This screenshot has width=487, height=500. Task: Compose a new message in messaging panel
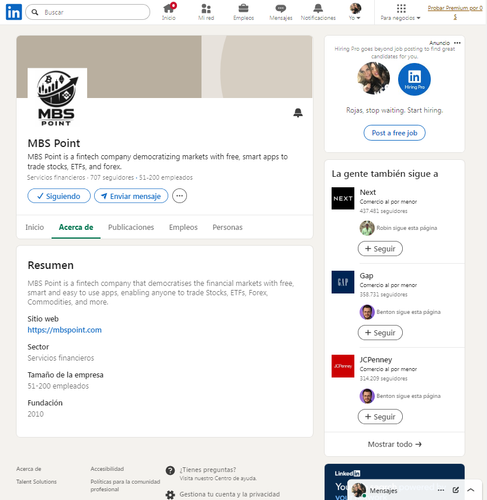[x=456, y=490]
